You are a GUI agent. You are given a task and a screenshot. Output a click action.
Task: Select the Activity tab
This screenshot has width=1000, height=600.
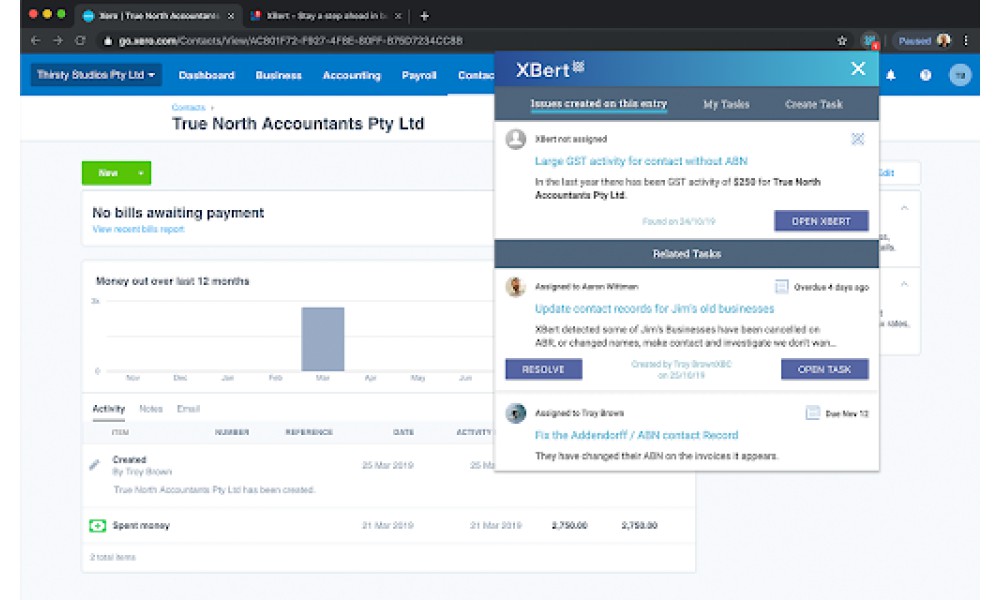pyautogui.click(x=108, y=409)
